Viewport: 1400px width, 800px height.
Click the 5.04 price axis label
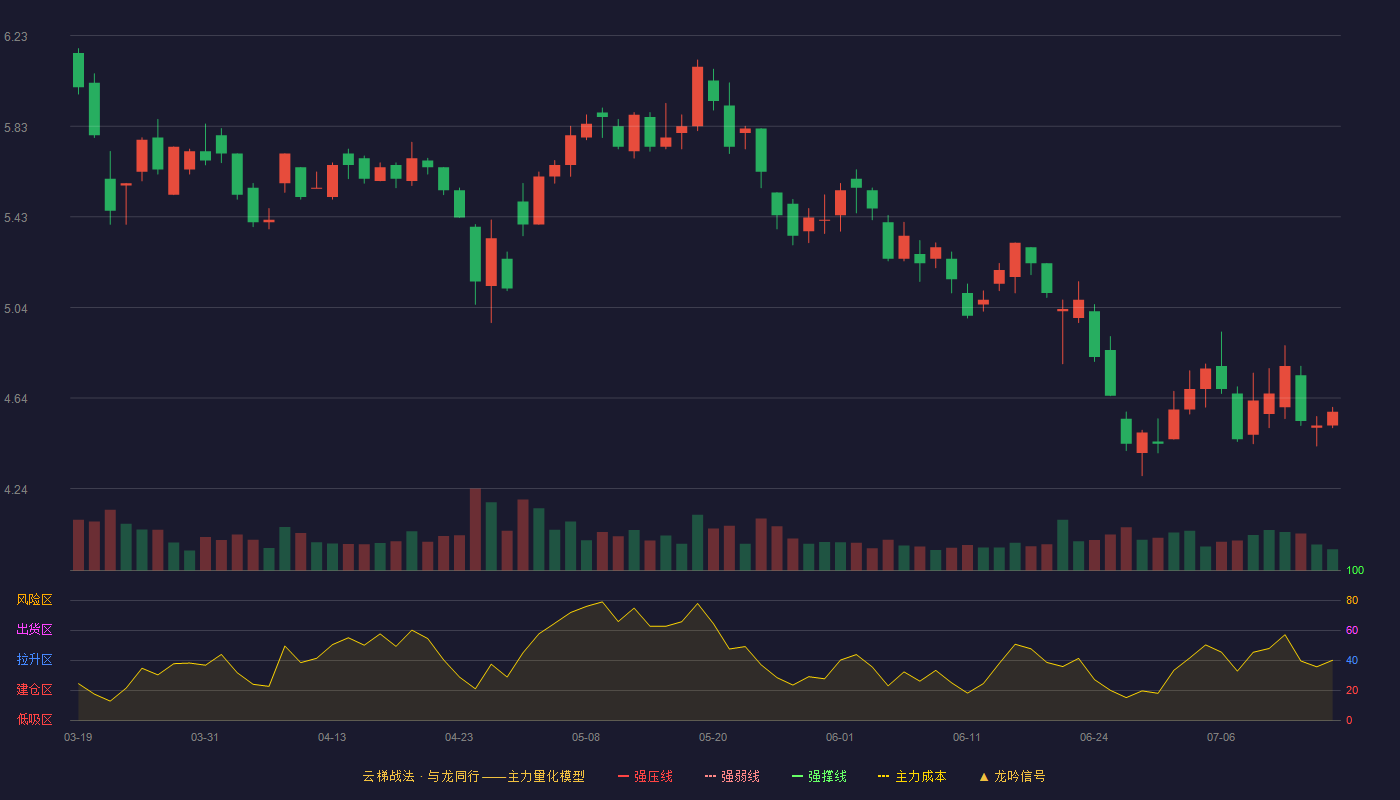click(x=16, y=309)
